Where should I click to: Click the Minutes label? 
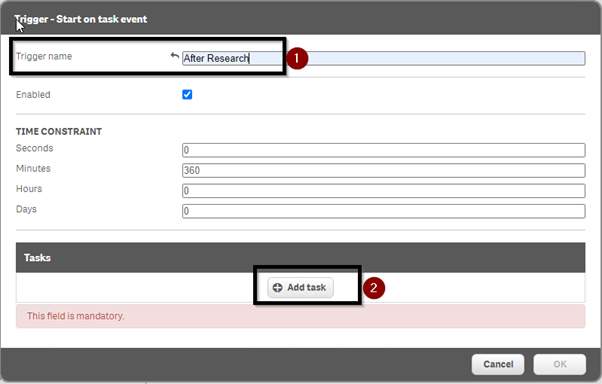[x=33, y=169]
